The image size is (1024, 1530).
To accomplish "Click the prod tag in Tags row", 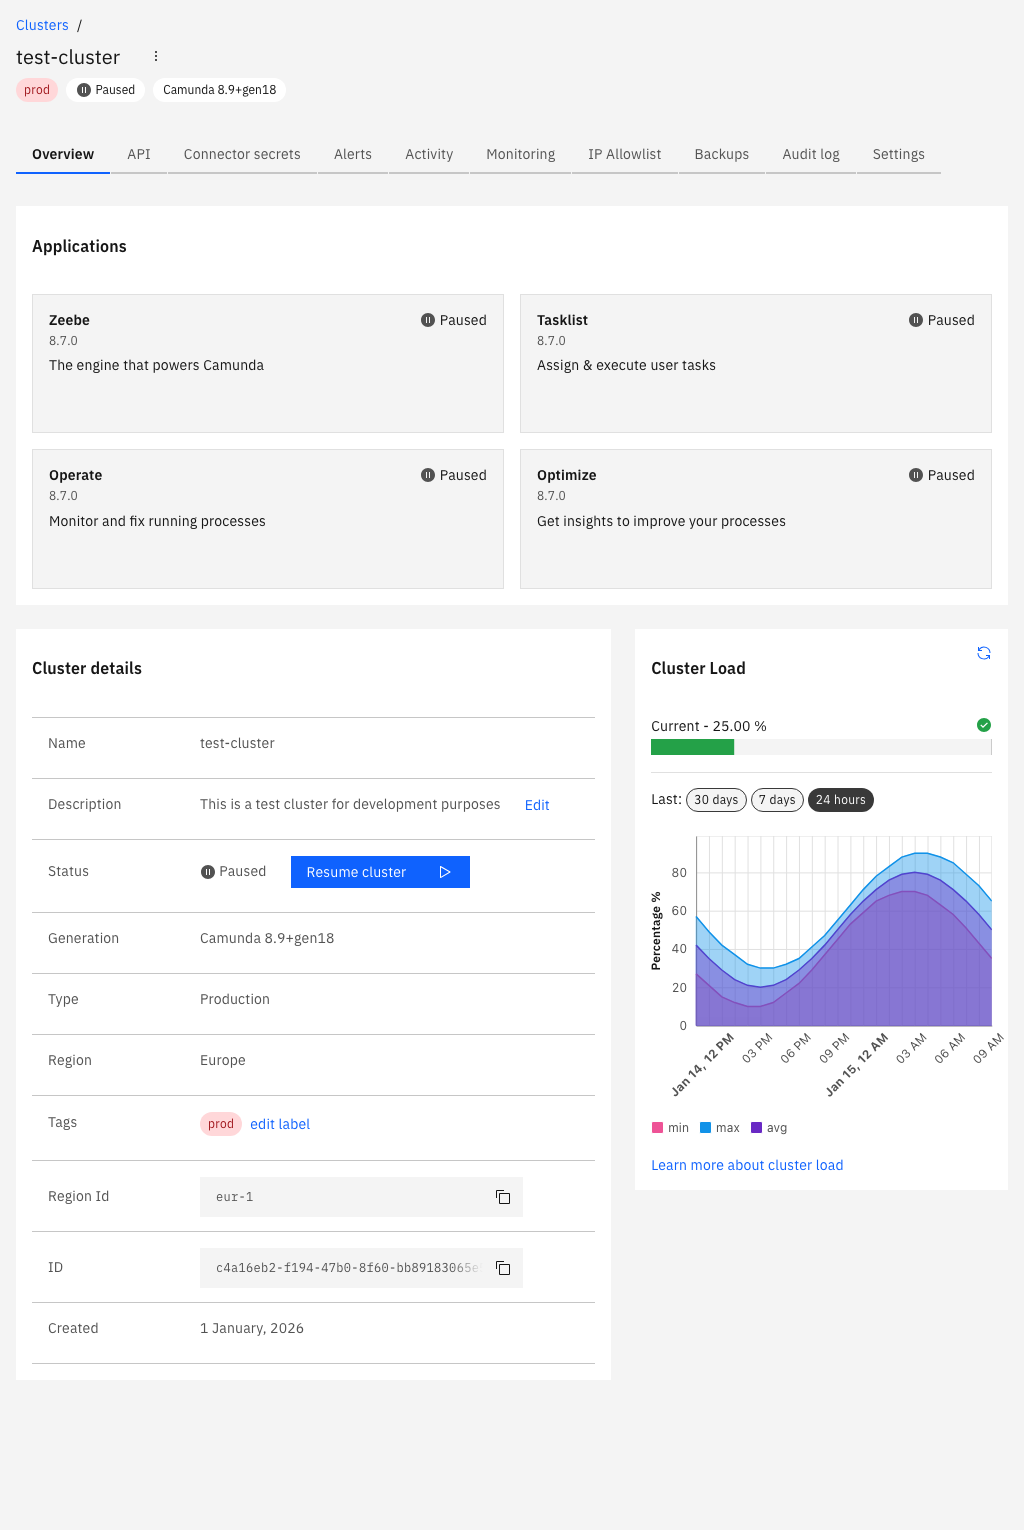I will click(221, 1124).
